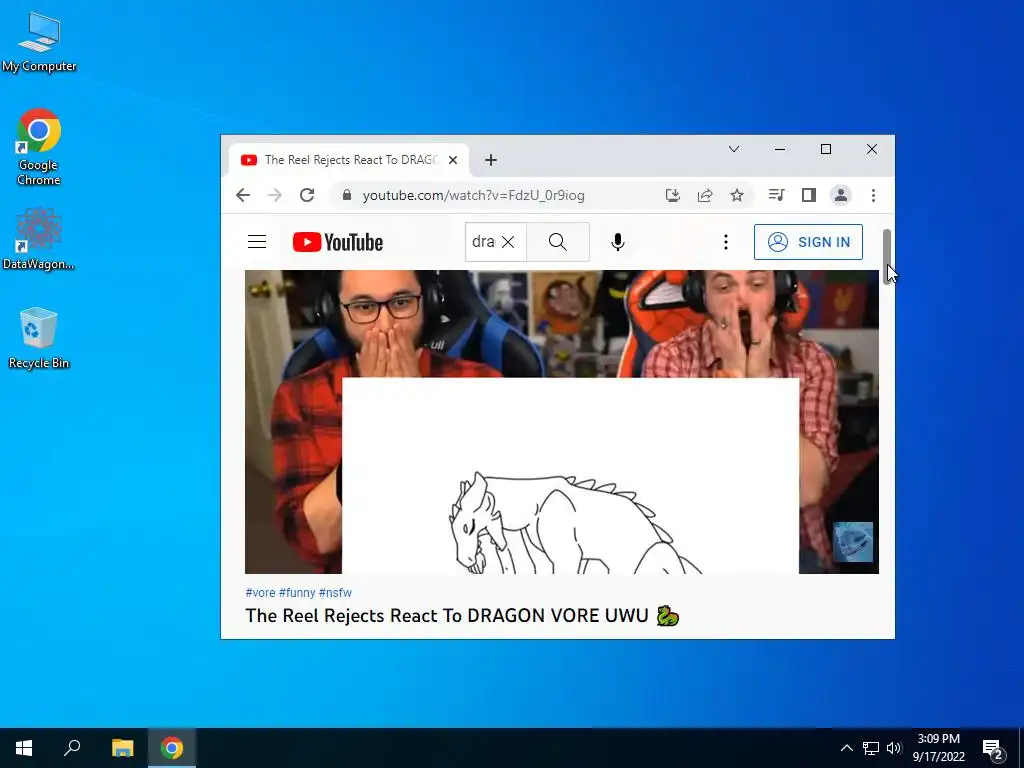Close the Reel Rejects tab
The height and width of the screenshot is (768, 1024).
pos(453,160)
